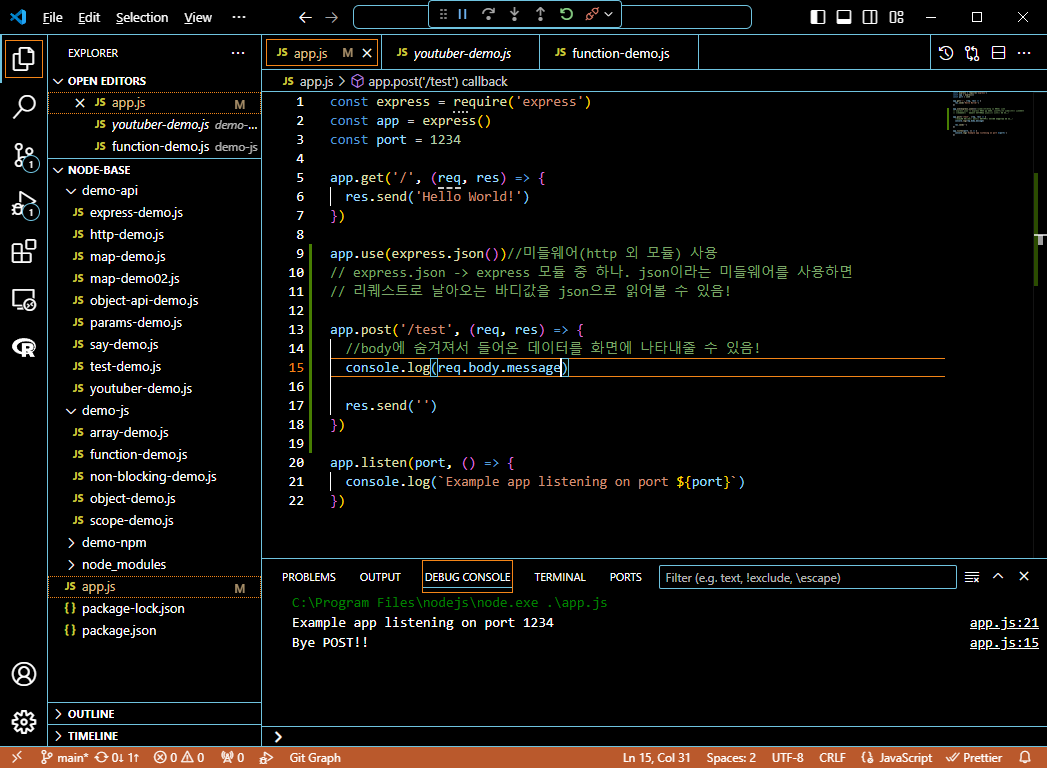
Task: Open editor more actions menu
Action: [1024, 53]
